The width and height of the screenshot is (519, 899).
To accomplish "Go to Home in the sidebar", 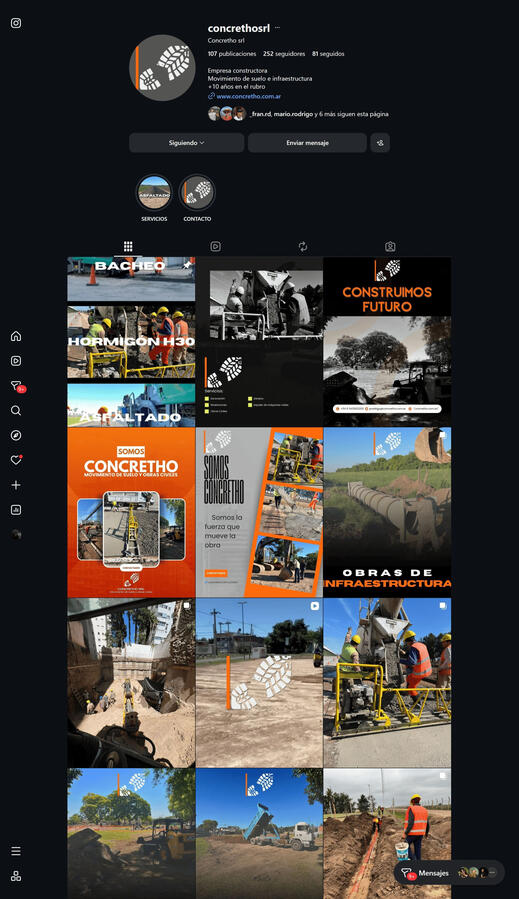I will click(x=16, y=336).
